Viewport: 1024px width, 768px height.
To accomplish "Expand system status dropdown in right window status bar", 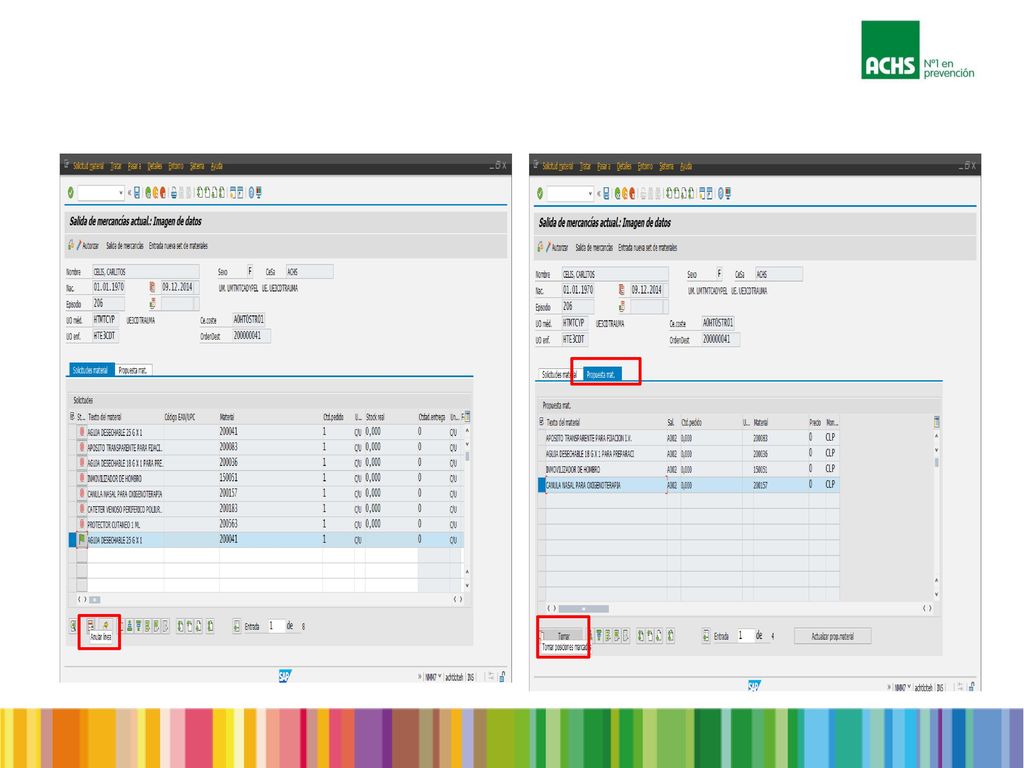I will click(x=909, y=687).
